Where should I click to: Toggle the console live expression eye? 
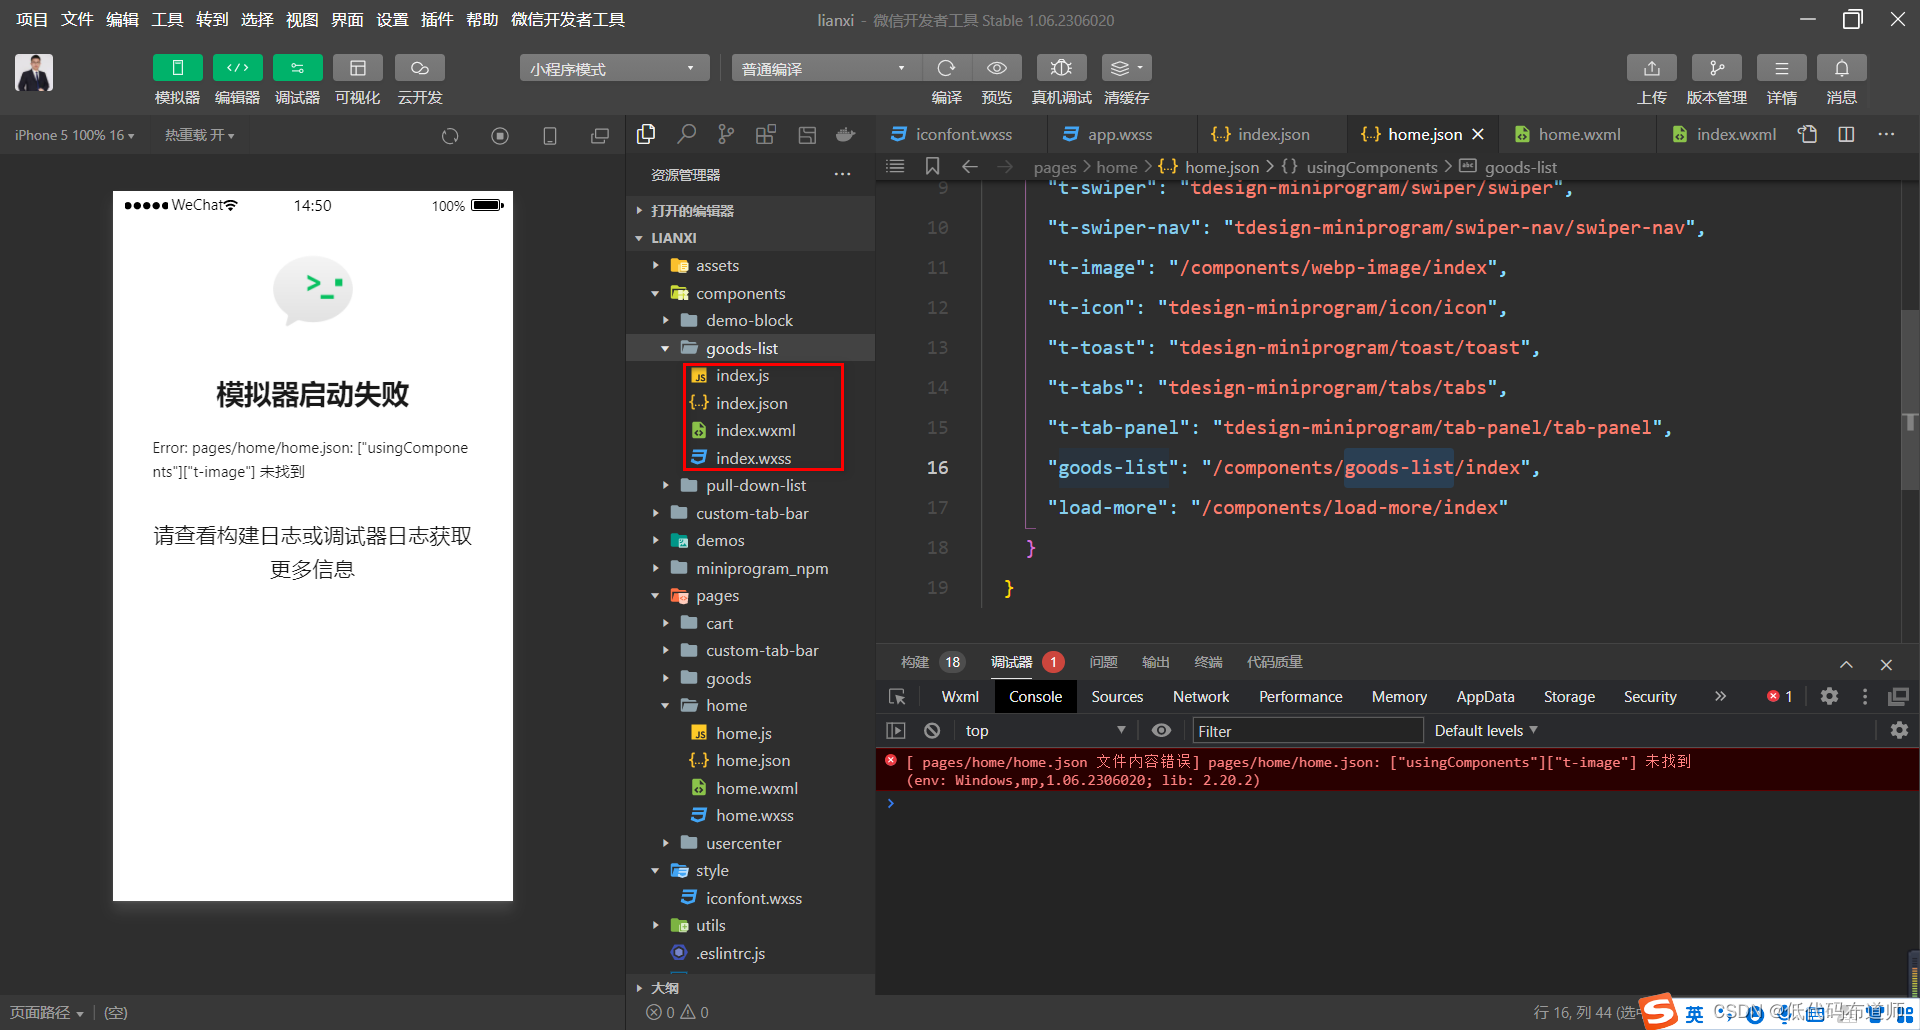click(x=1161, y=731)
